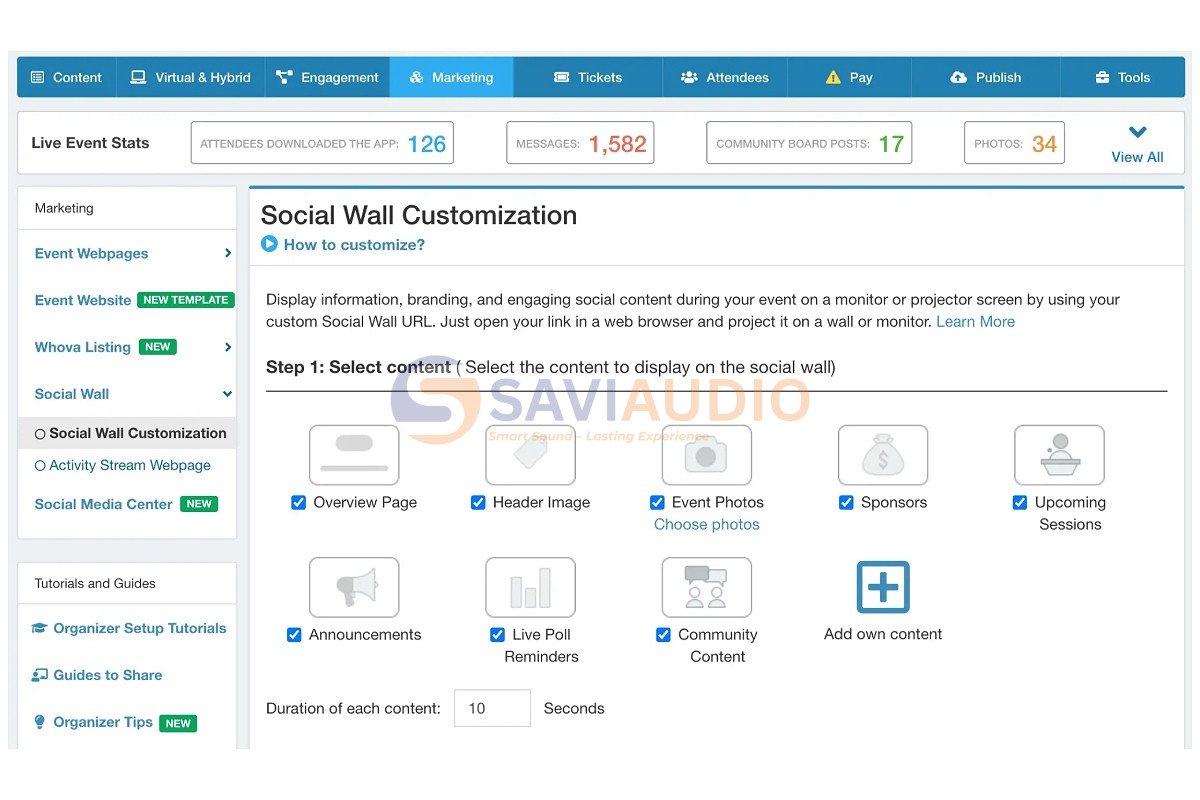Click the Live Poll bar chart icon
Viewport: 1200px width, 800px height.
click(x=530, y=587)
